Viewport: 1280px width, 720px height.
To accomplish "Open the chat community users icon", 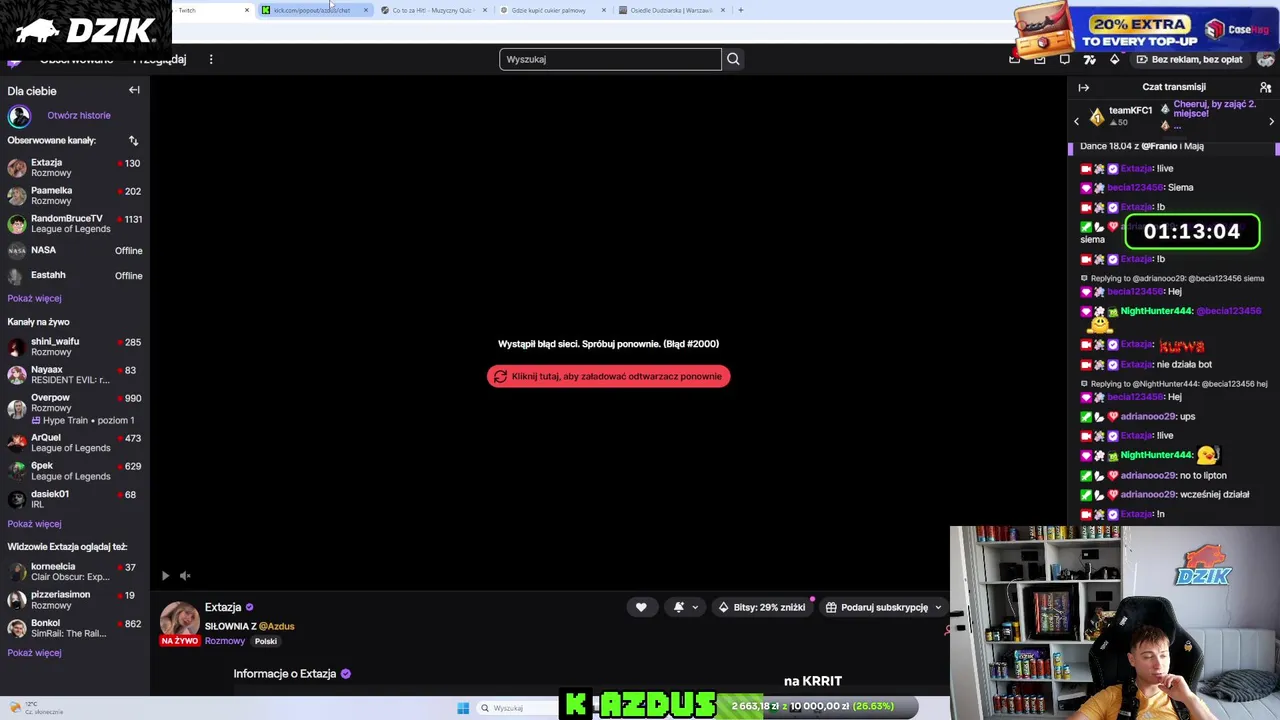I will pos(1265,87).
